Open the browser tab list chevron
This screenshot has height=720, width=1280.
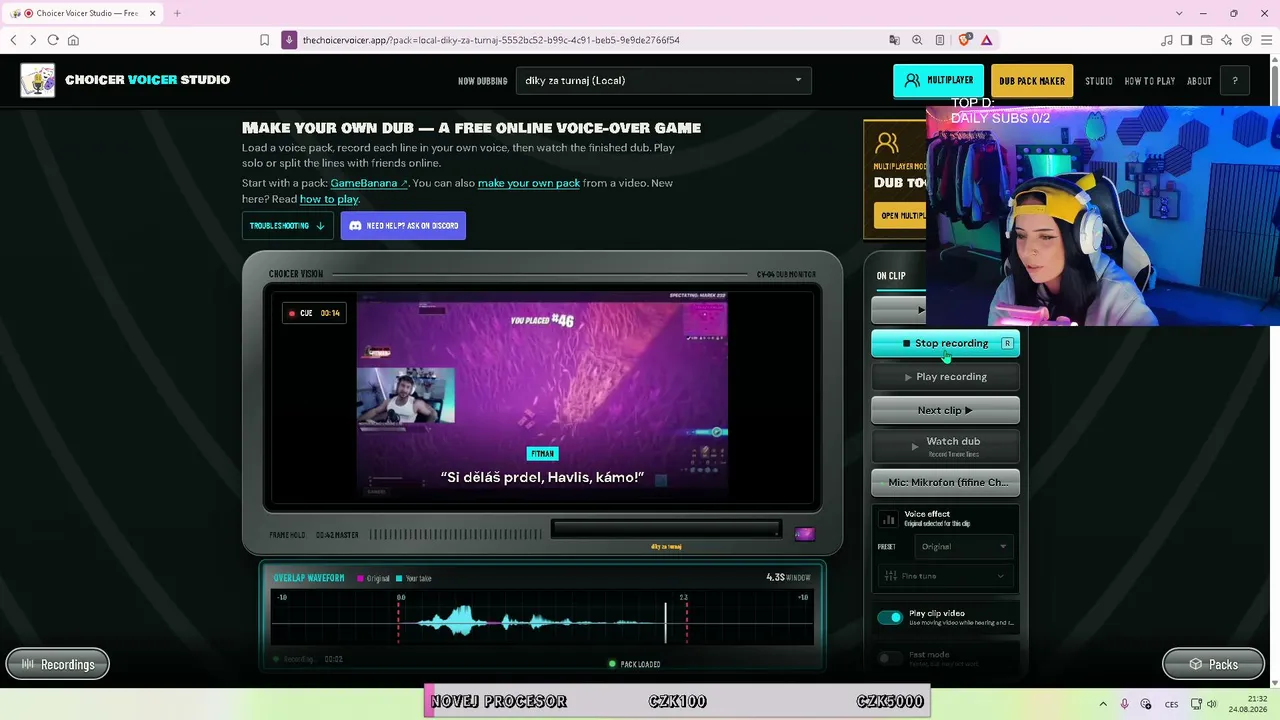coord(1180,13)
